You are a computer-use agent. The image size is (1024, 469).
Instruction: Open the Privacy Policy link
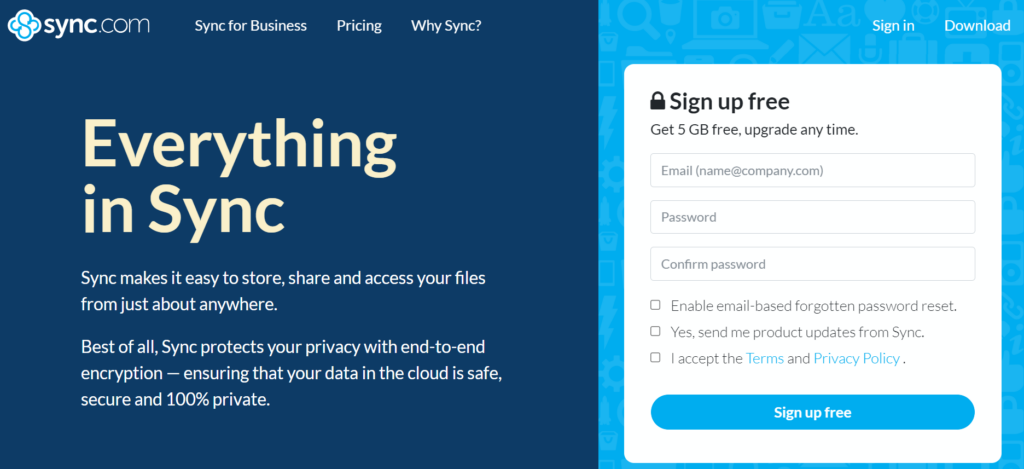(x=856, y=358)
